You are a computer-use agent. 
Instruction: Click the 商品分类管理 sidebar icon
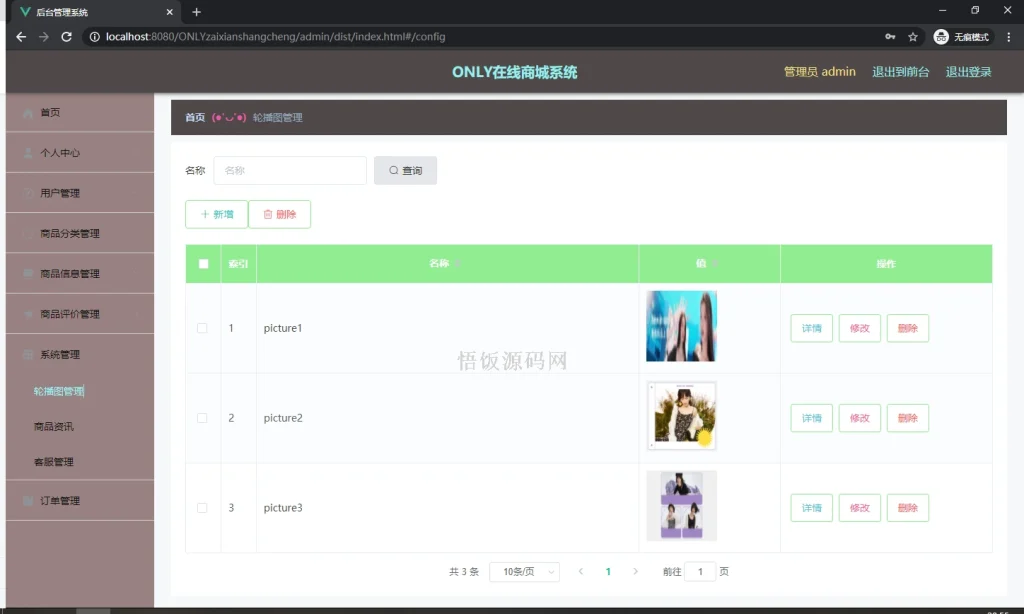(x=28, y=232)
